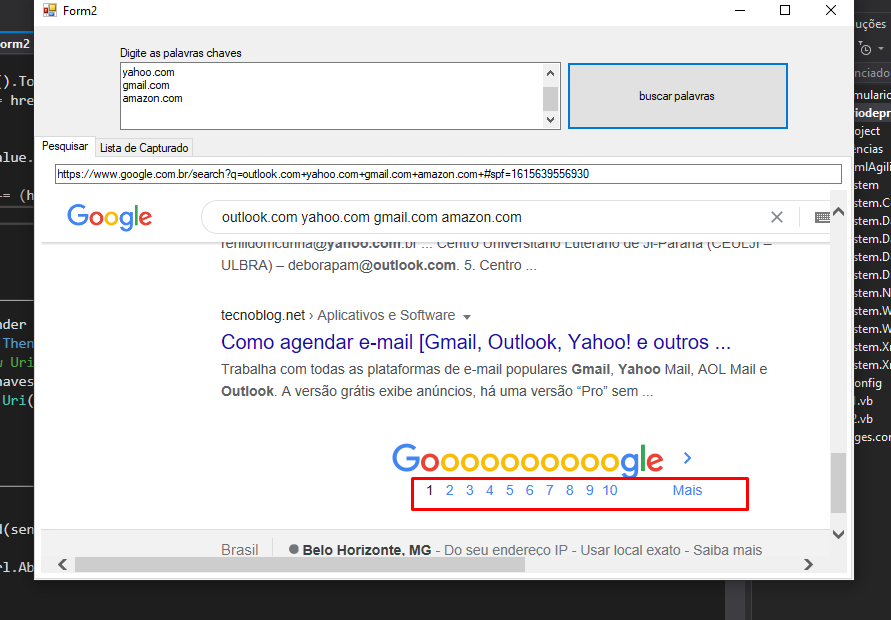This screenshot has width=891, height=620.
Task: Go to results page 5
Action: coord(510,490)
